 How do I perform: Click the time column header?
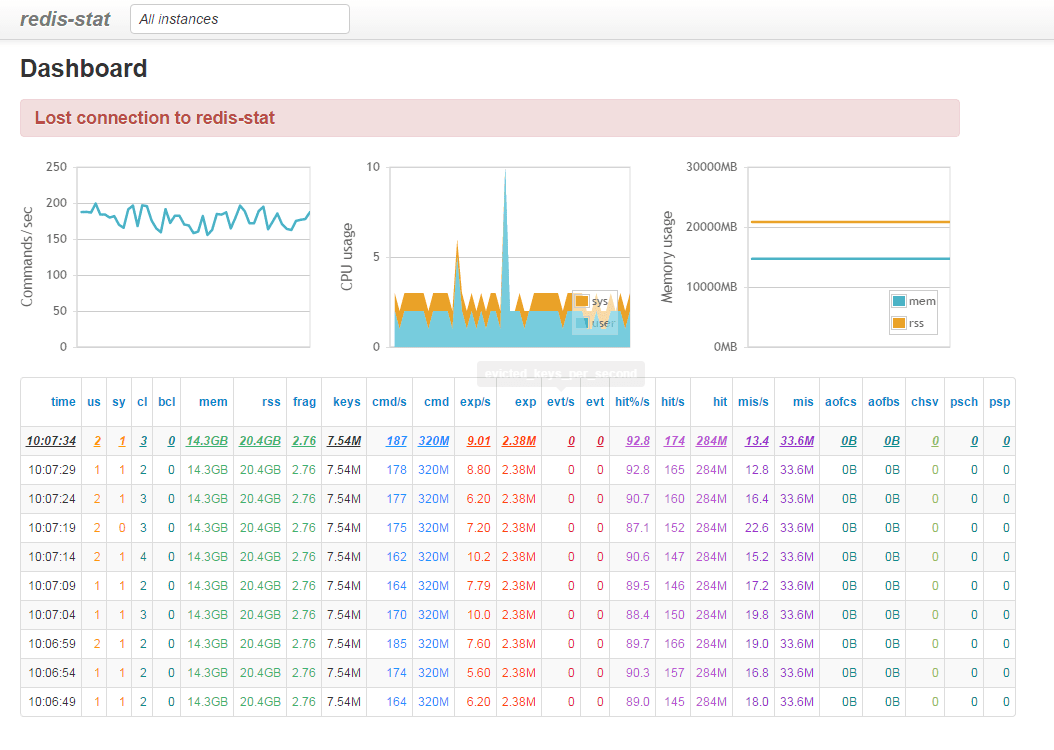(x=63, y=402)
